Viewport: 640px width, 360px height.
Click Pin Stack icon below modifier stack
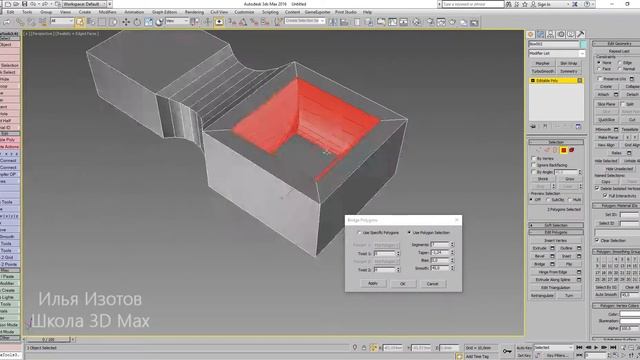[533, 127]
